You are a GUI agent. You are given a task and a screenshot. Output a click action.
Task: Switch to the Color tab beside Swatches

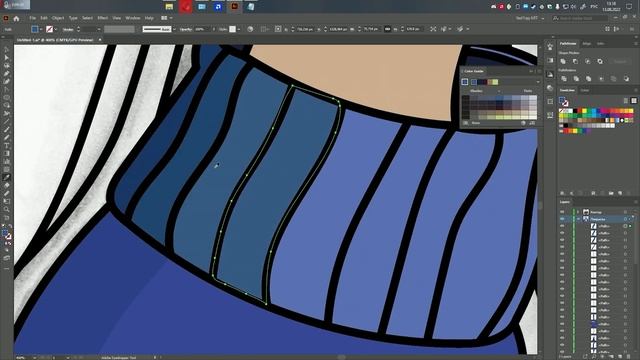coord(585,90)
